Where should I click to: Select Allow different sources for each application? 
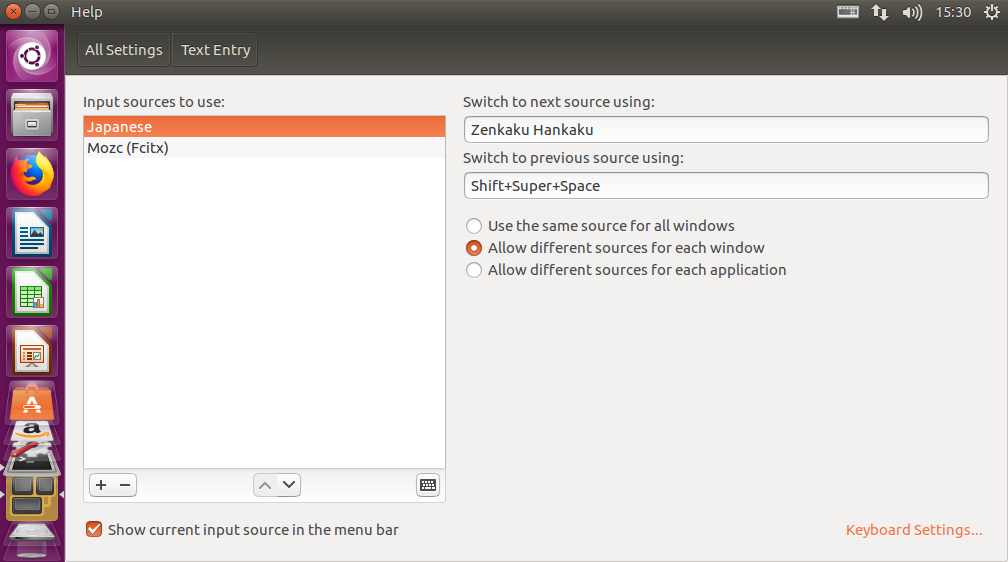pos(626,269)
